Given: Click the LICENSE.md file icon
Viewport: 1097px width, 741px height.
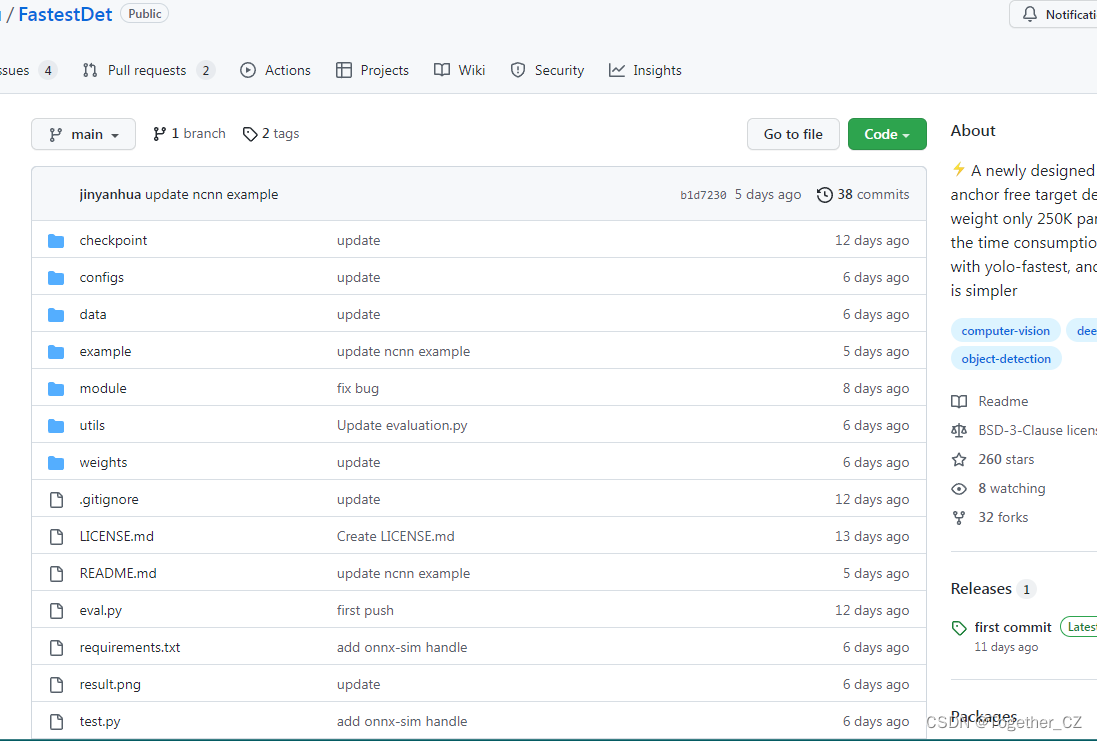Looking at the screenshot, I should click(57, 537).
